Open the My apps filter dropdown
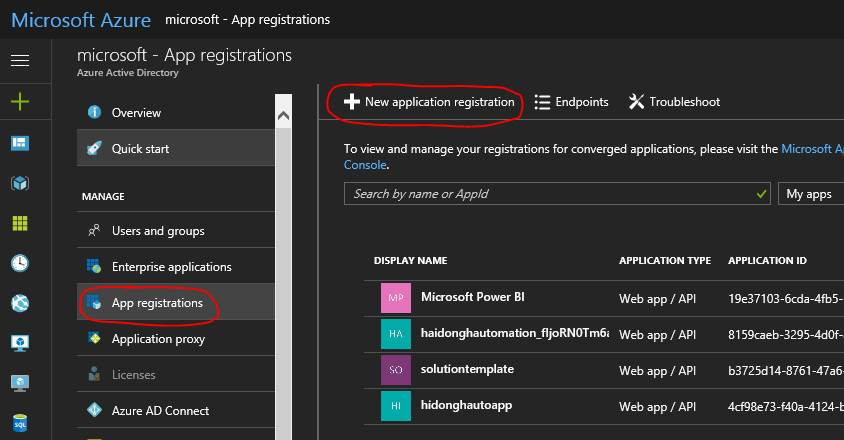The width and height of the screenshot is (844, 440). [811, 194]
